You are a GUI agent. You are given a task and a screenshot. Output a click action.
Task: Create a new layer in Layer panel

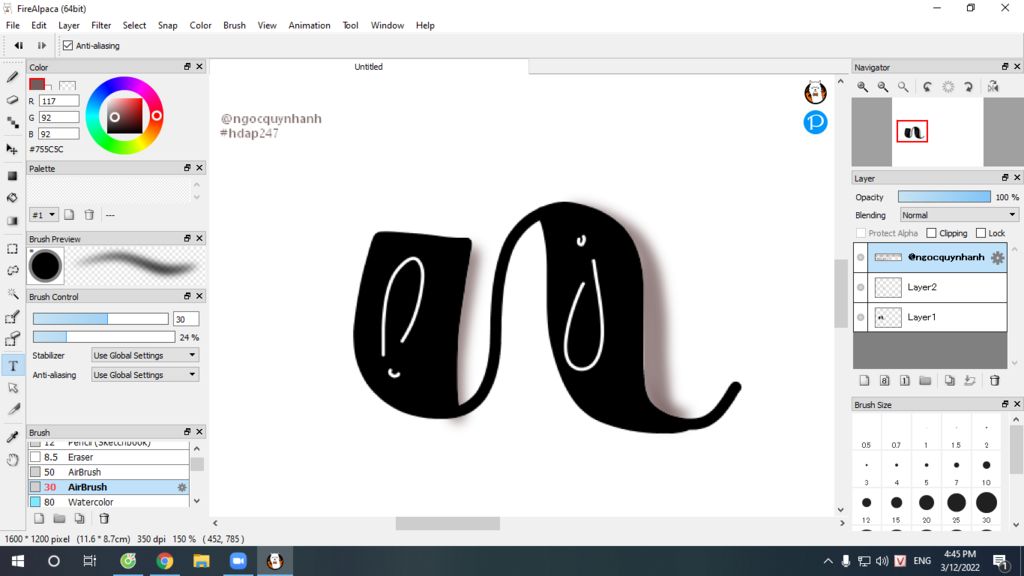pos(864,381)
